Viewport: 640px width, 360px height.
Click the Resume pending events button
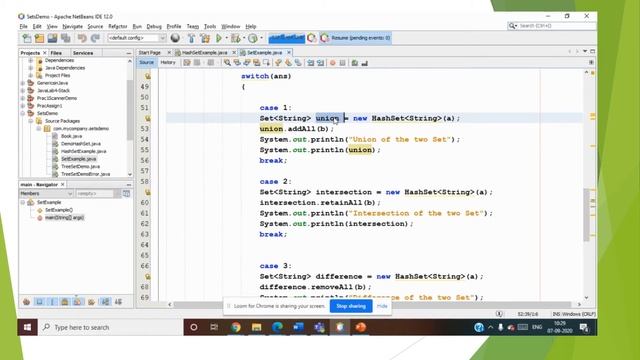point(355,38)
